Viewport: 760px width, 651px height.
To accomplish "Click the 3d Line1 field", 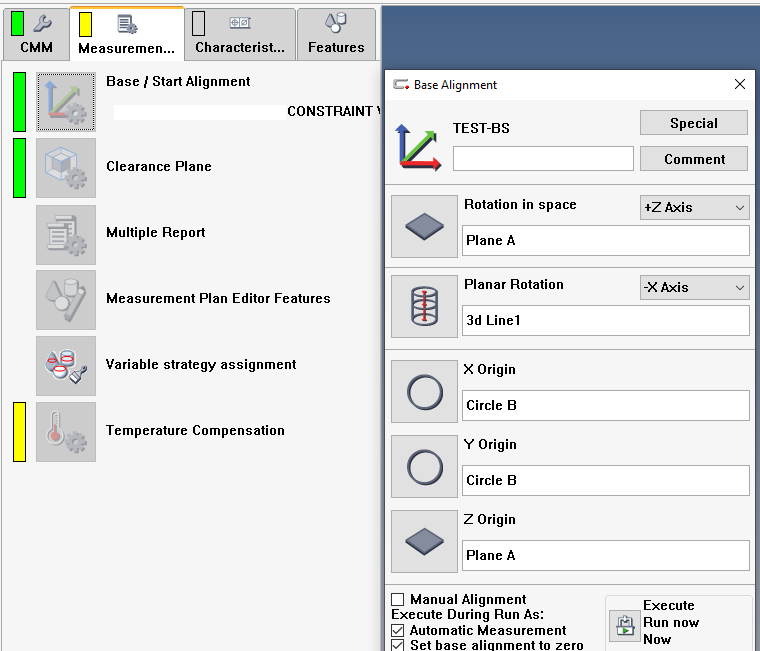I will 606,320.
